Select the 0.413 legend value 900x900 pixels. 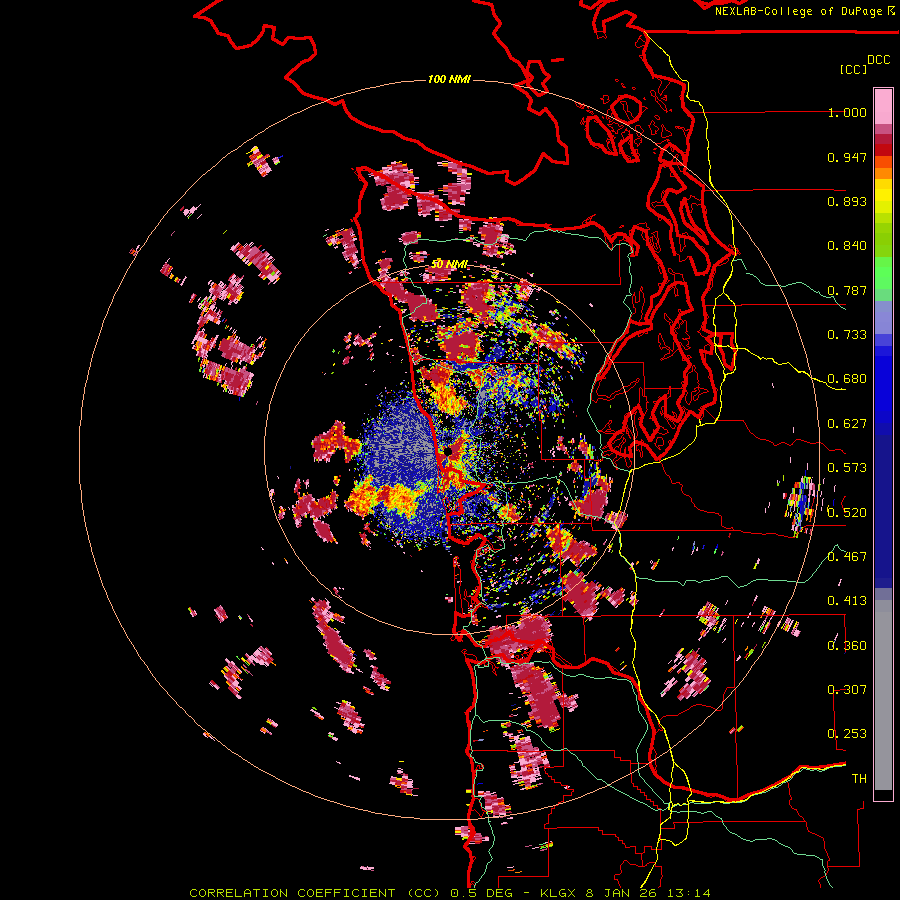pos(847,601)
